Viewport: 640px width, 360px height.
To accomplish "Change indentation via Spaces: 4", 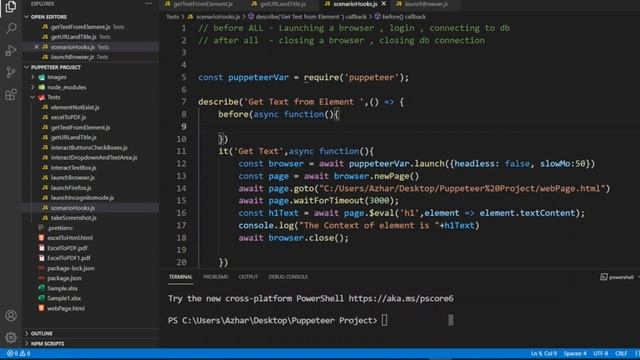I will click(575, 353).
